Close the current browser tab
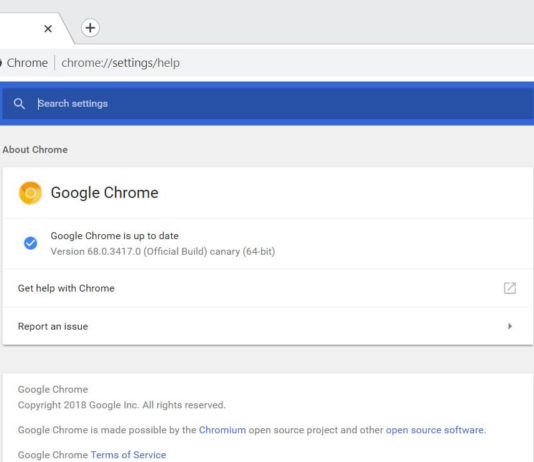534x462 pixels. (x=48, y=29)
